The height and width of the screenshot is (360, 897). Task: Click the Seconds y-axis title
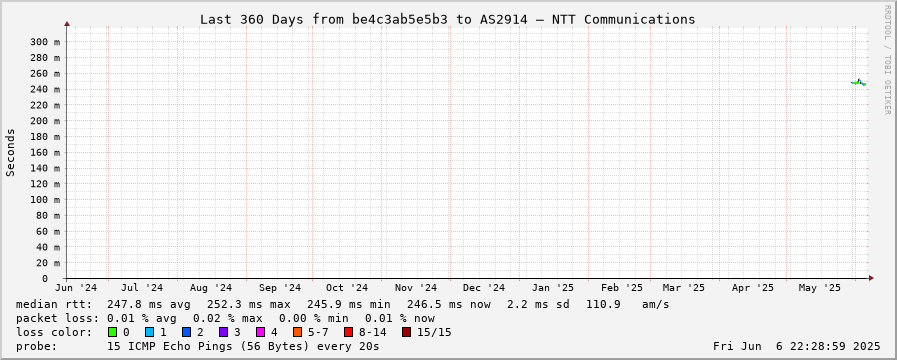(x=10, y=152)
